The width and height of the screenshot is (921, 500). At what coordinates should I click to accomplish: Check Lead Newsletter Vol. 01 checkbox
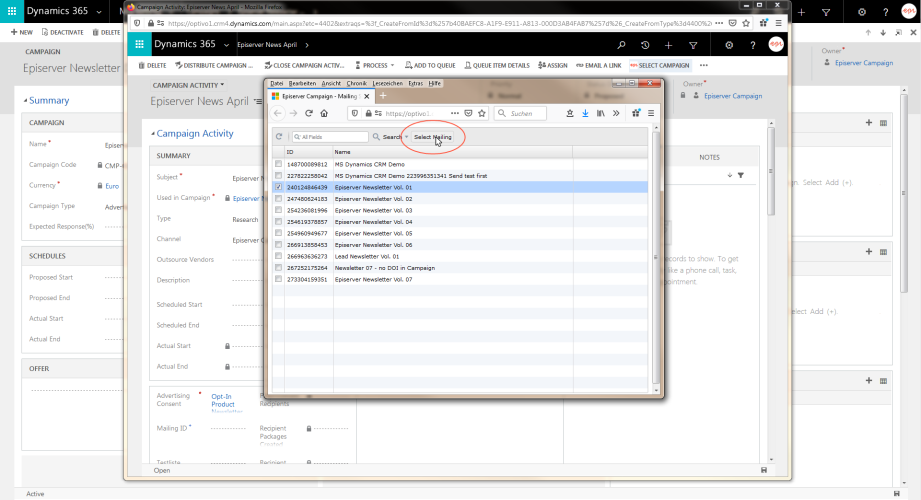point(278,256)
